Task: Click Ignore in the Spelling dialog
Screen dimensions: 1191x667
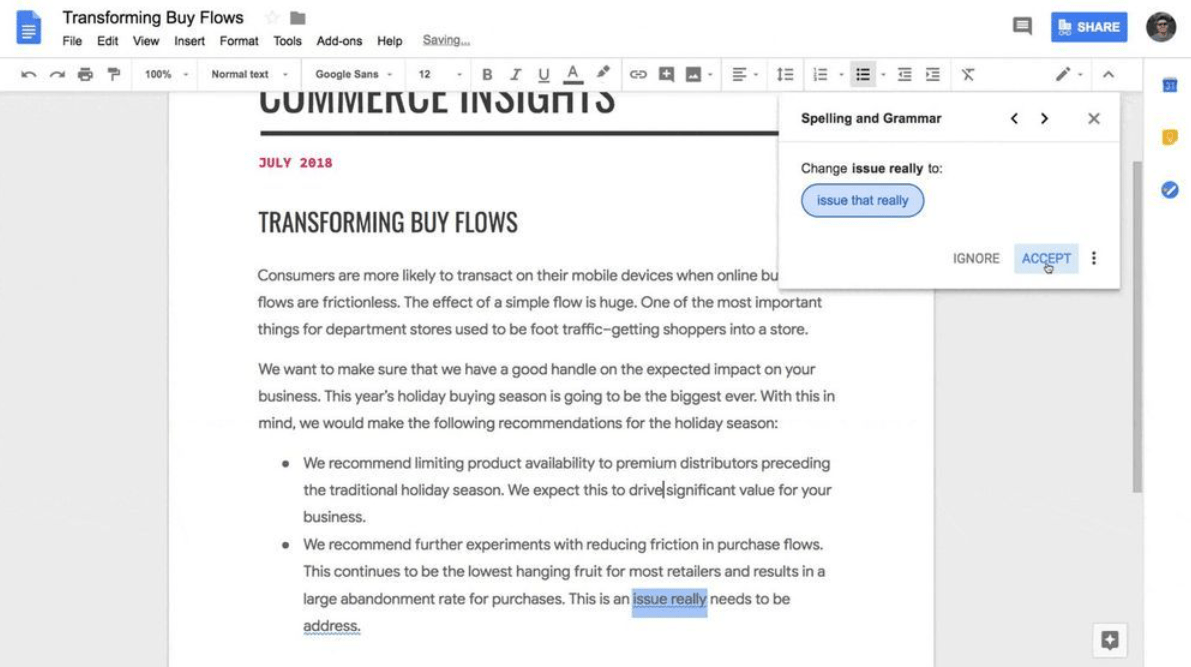Action: pos(975,258)
